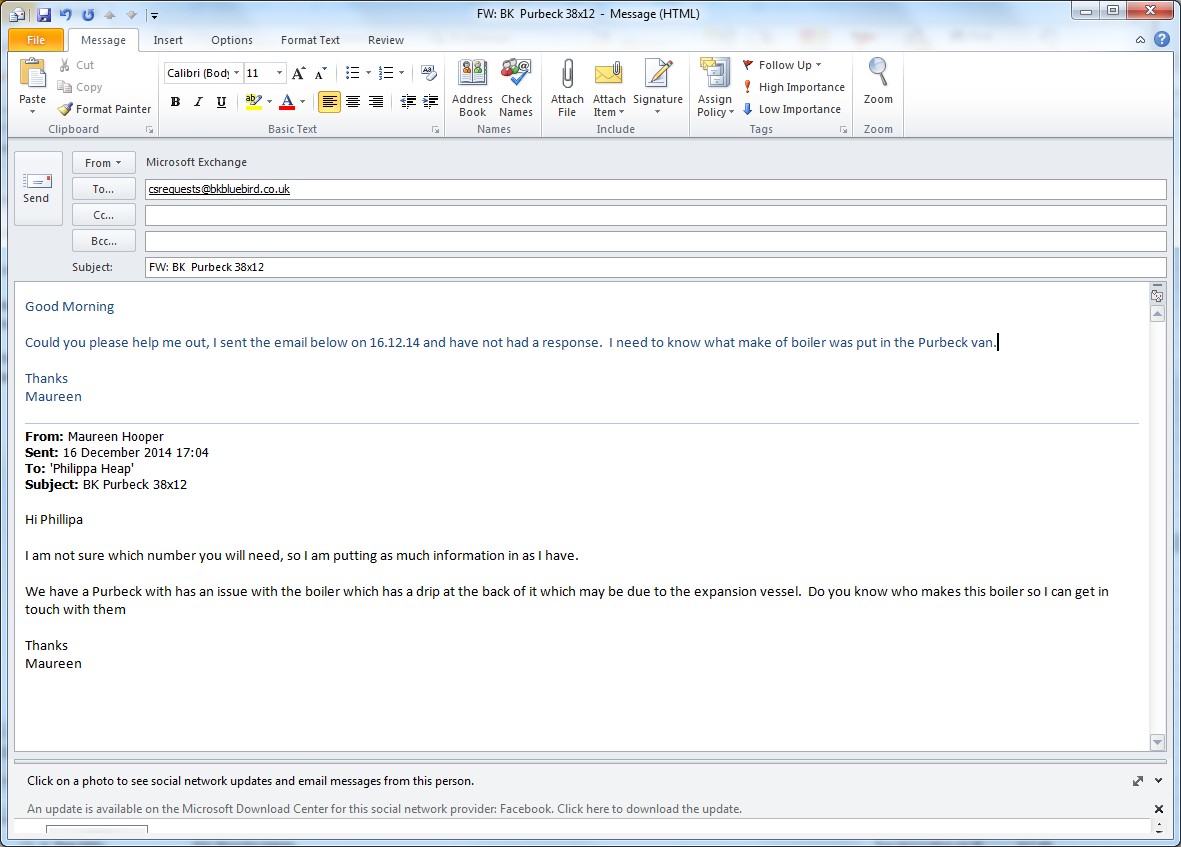Click the Attach Item envelope icon
The width and height of the screenshot is (1181, 847).
click(609, 74)
